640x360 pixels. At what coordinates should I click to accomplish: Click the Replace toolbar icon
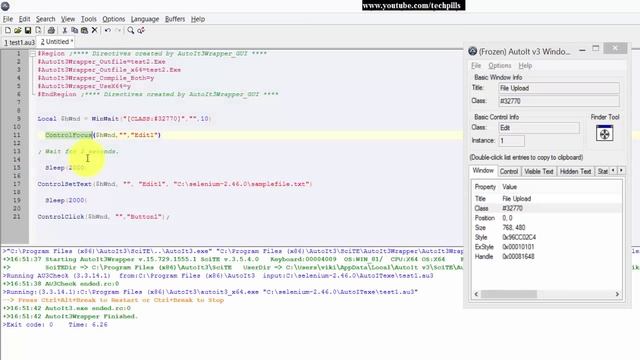pos(141,30)
